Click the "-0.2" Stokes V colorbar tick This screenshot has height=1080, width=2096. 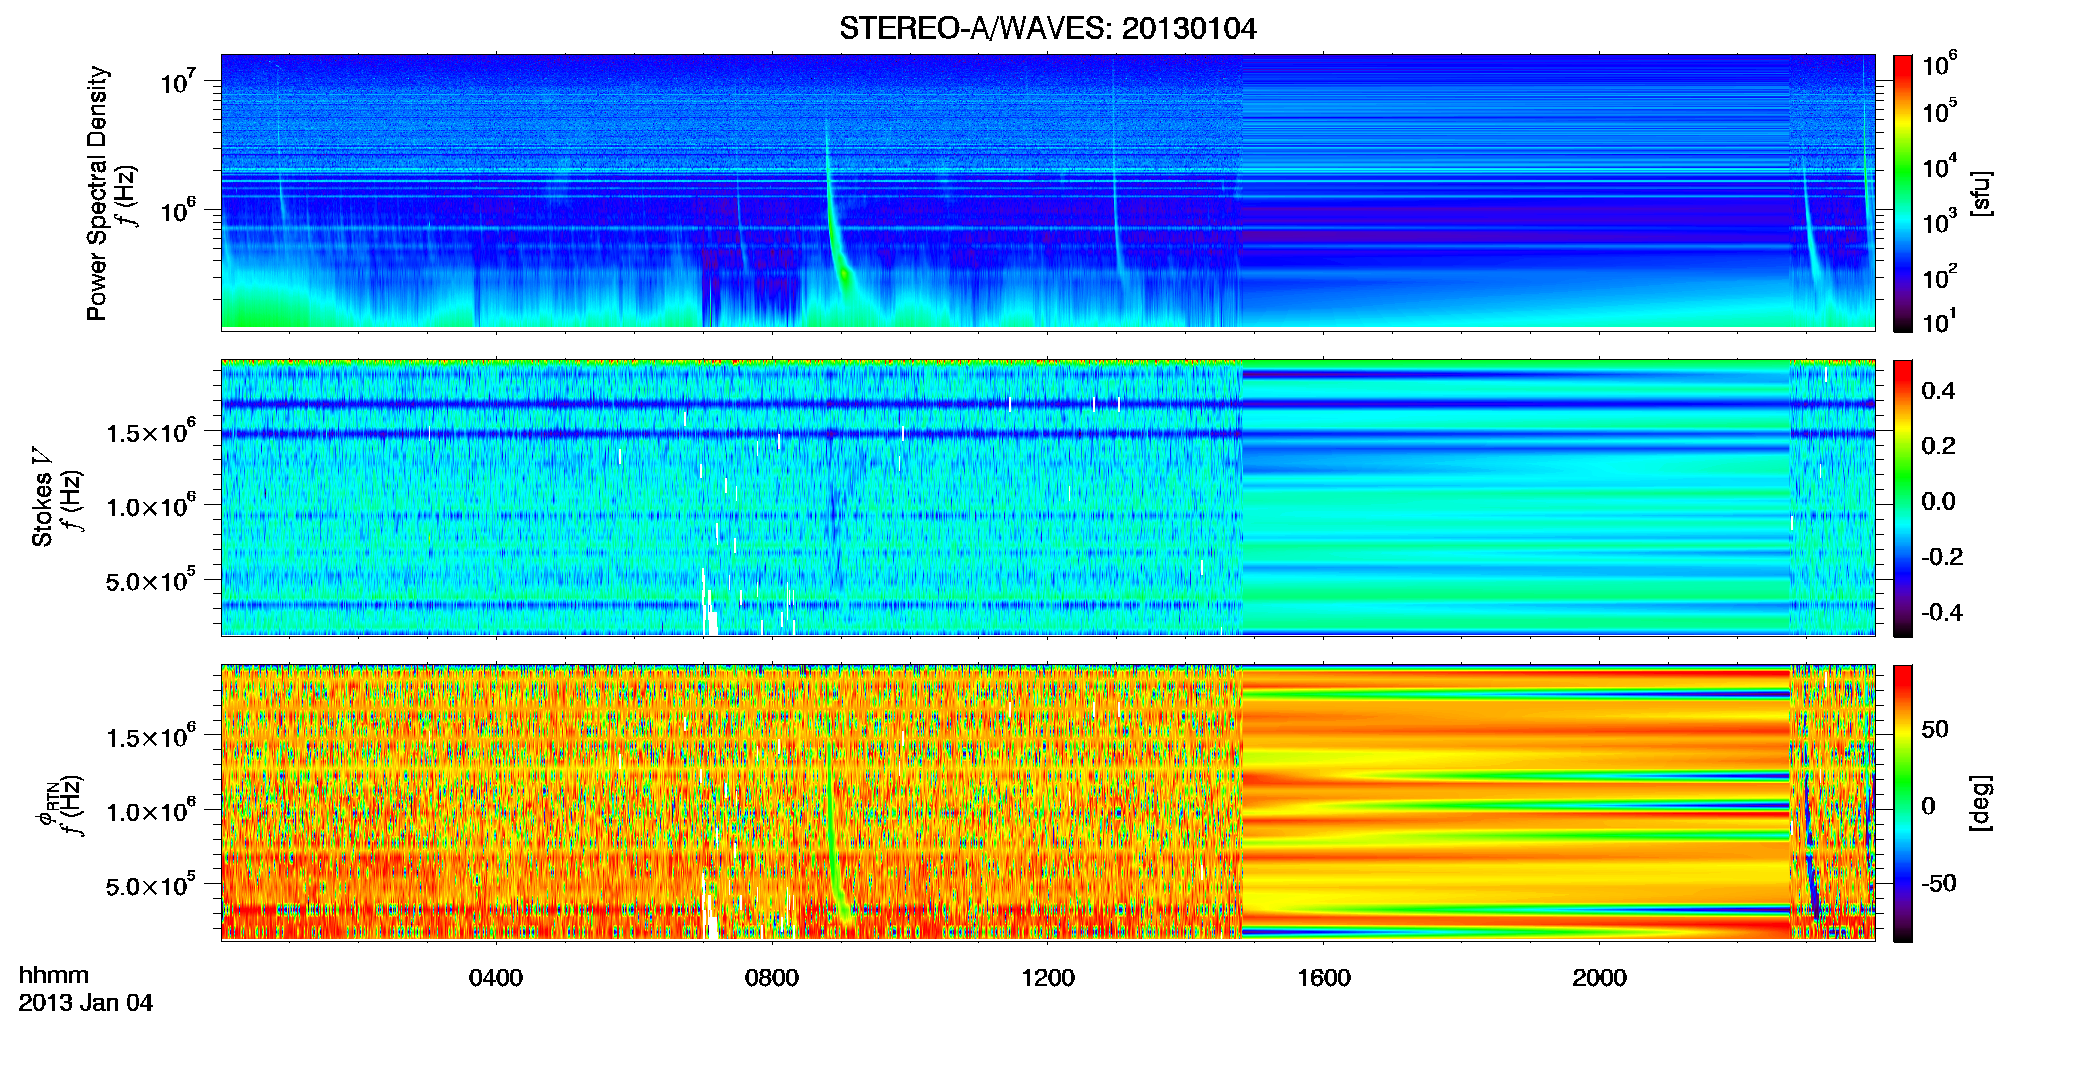[x=1942, y=557]
